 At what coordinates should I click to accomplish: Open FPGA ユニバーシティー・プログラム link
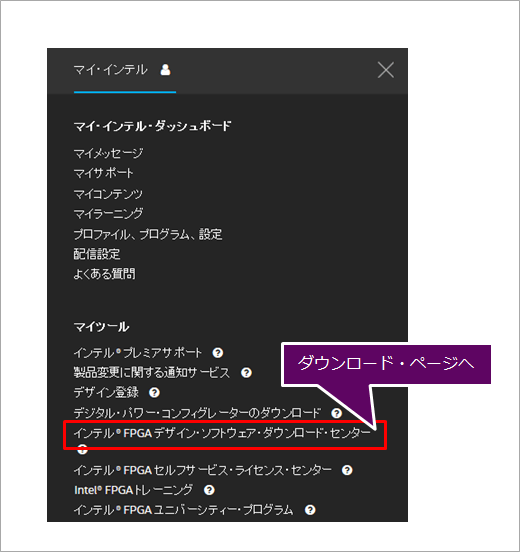click(183, 510)
